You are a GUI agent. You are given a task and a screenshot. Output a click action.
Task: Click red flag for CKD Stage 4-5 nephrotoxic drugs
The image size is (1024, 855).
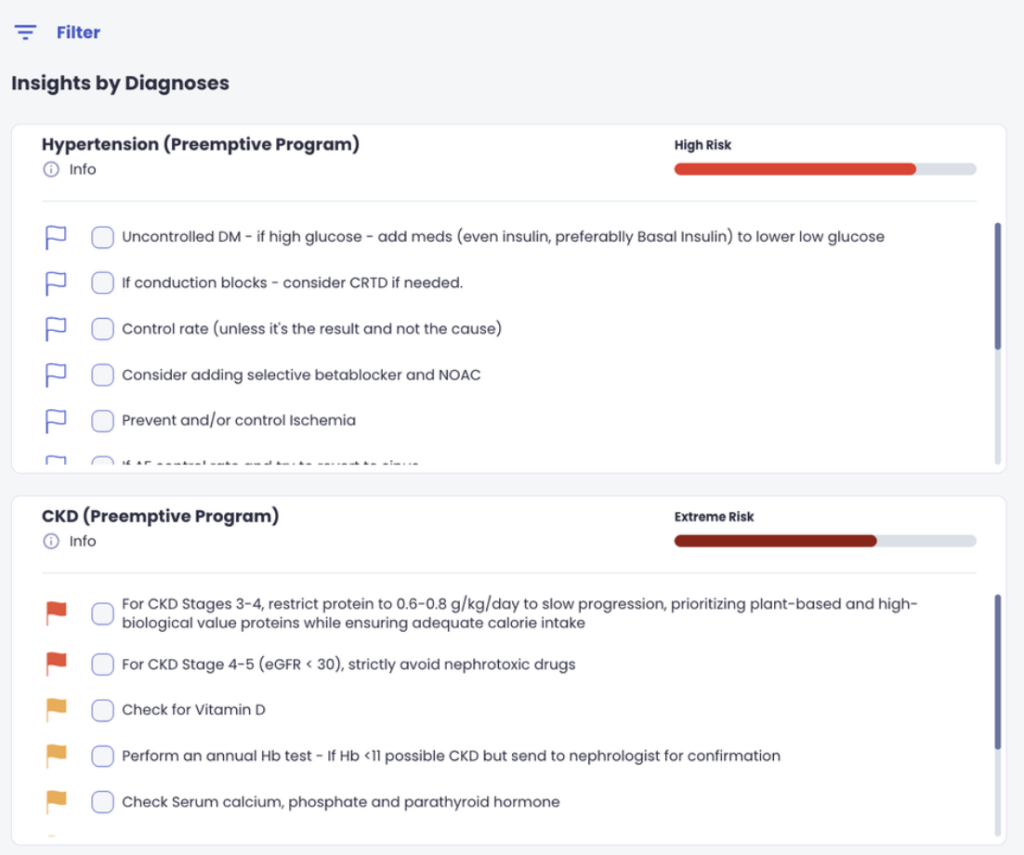(x=56, y=664)
